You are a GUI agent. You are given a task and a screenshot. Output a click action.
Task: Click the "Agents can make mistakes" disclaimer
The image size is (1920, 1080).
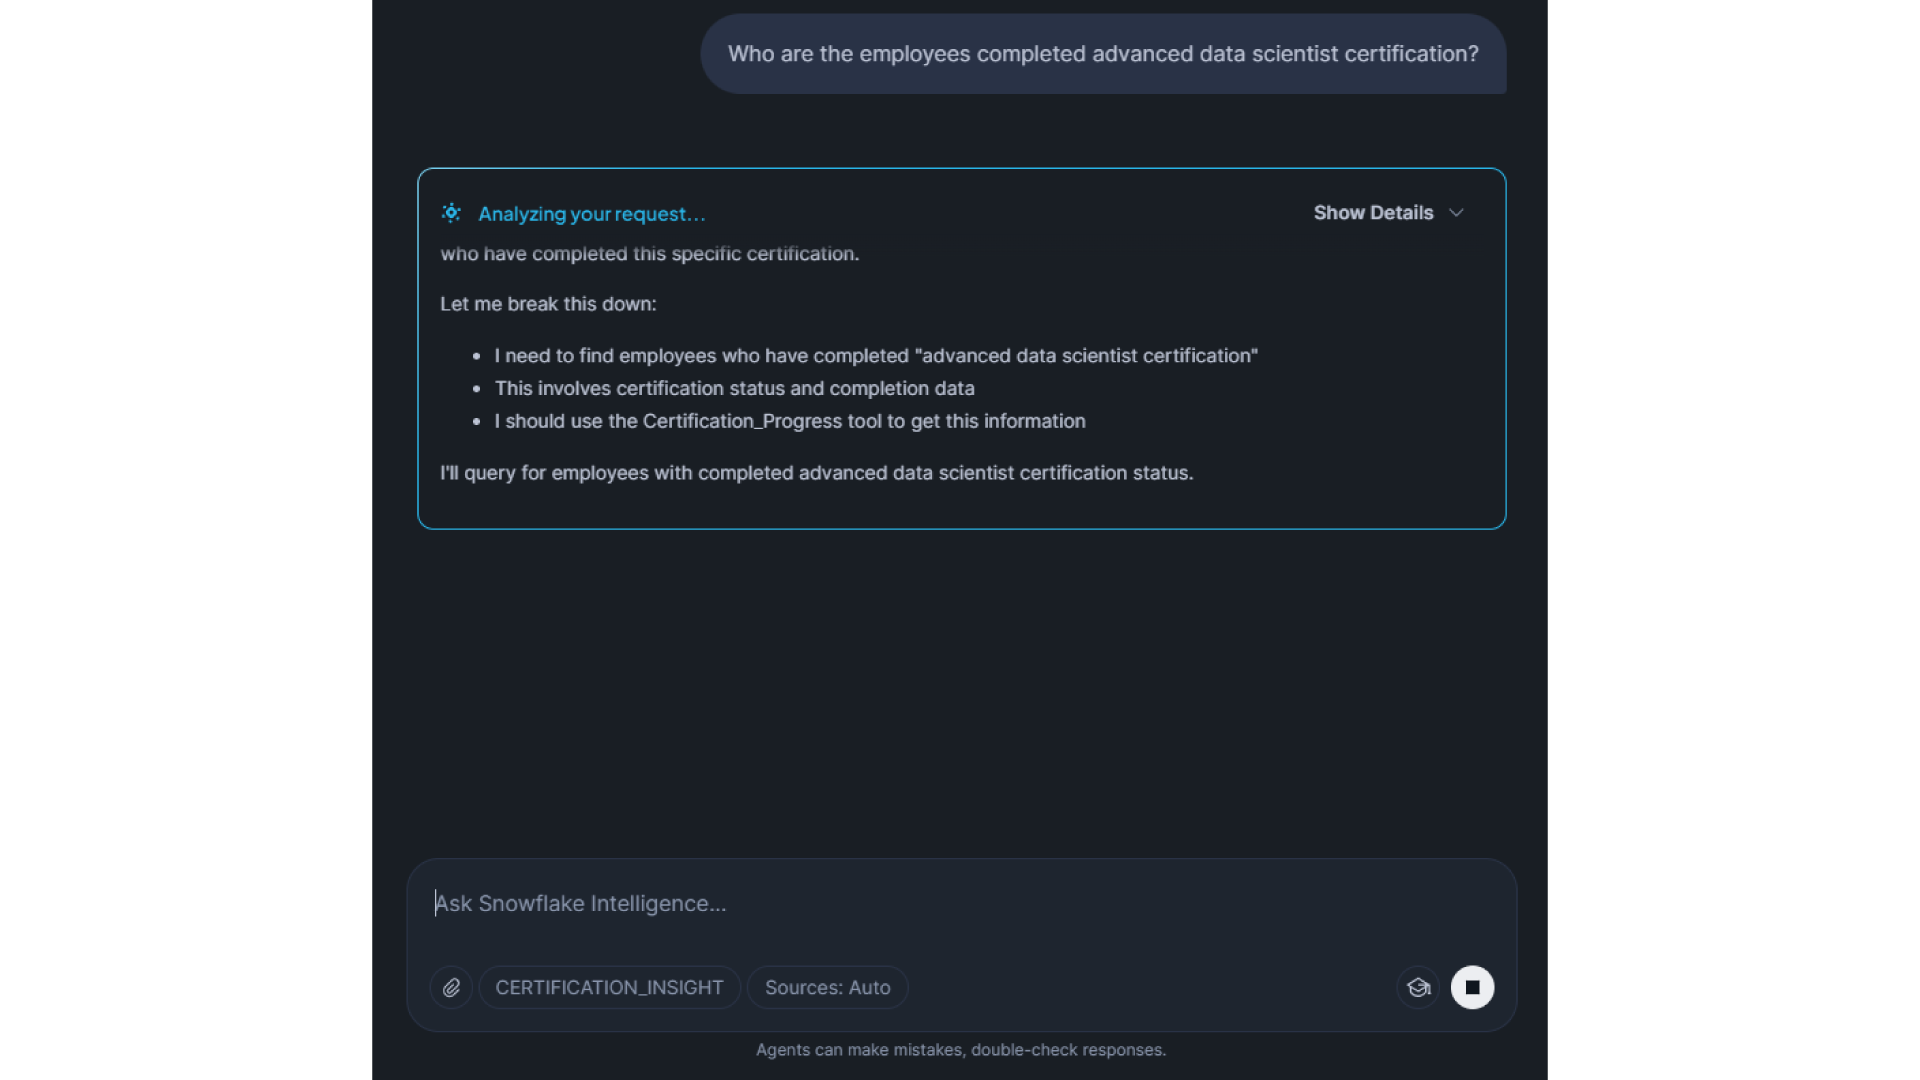click(x=960, y=1050)
